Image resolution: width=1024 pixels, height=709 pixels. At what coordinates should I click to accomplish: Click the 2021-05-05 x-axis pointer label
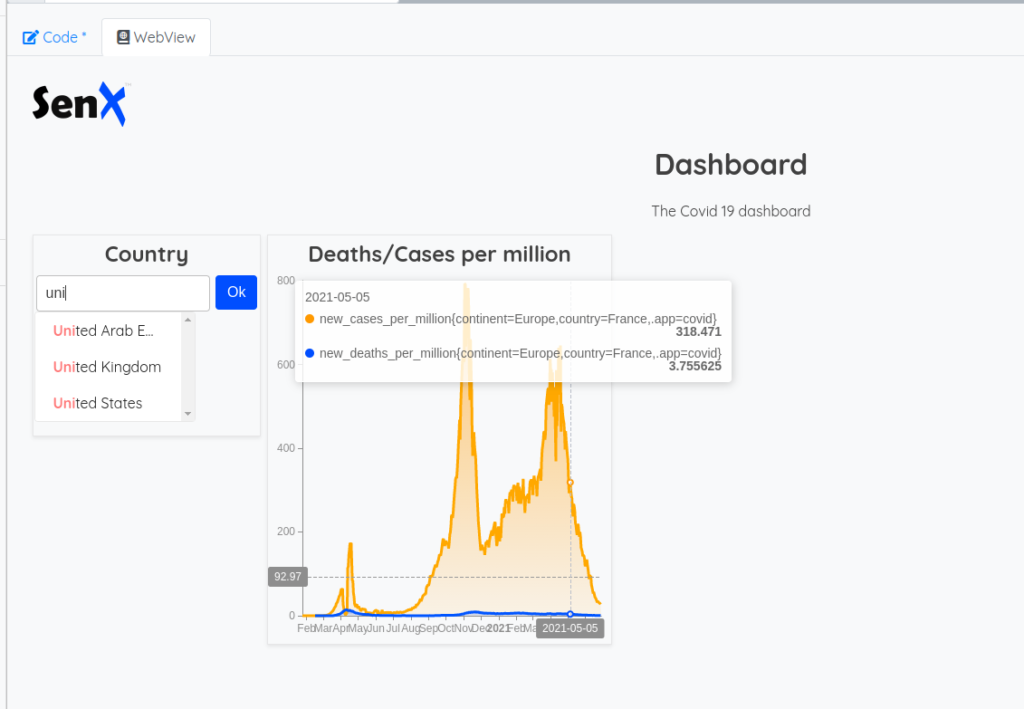[x=570, y=628]
